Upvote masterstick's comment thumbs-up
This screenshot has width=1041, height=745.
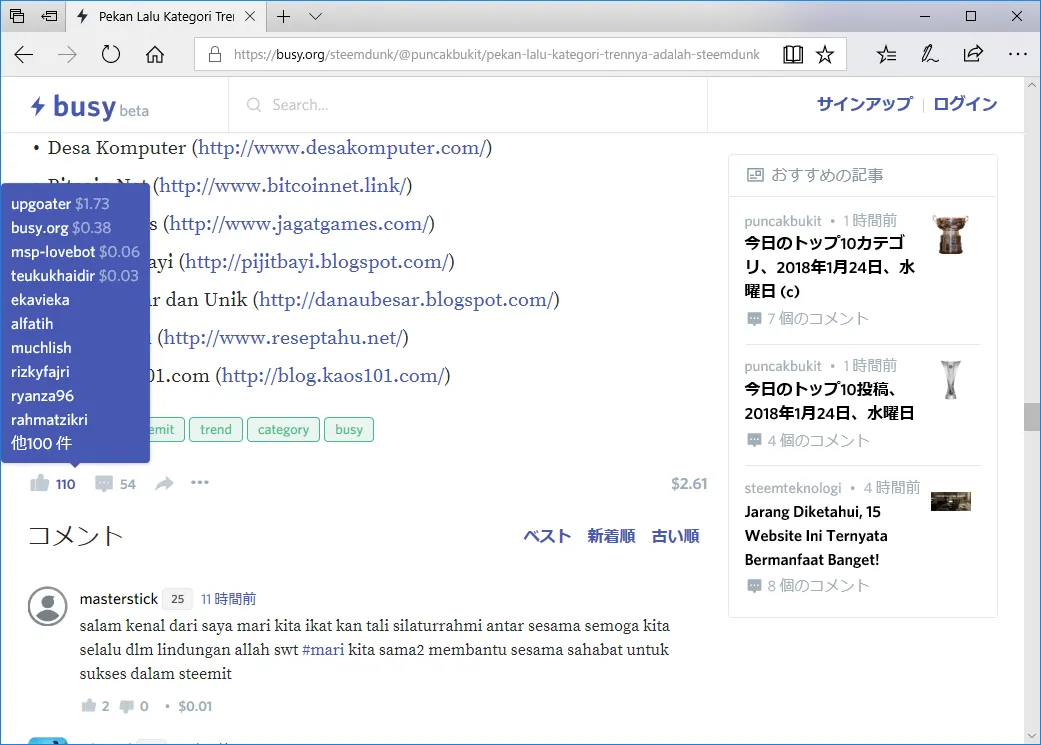click(88, 706)
